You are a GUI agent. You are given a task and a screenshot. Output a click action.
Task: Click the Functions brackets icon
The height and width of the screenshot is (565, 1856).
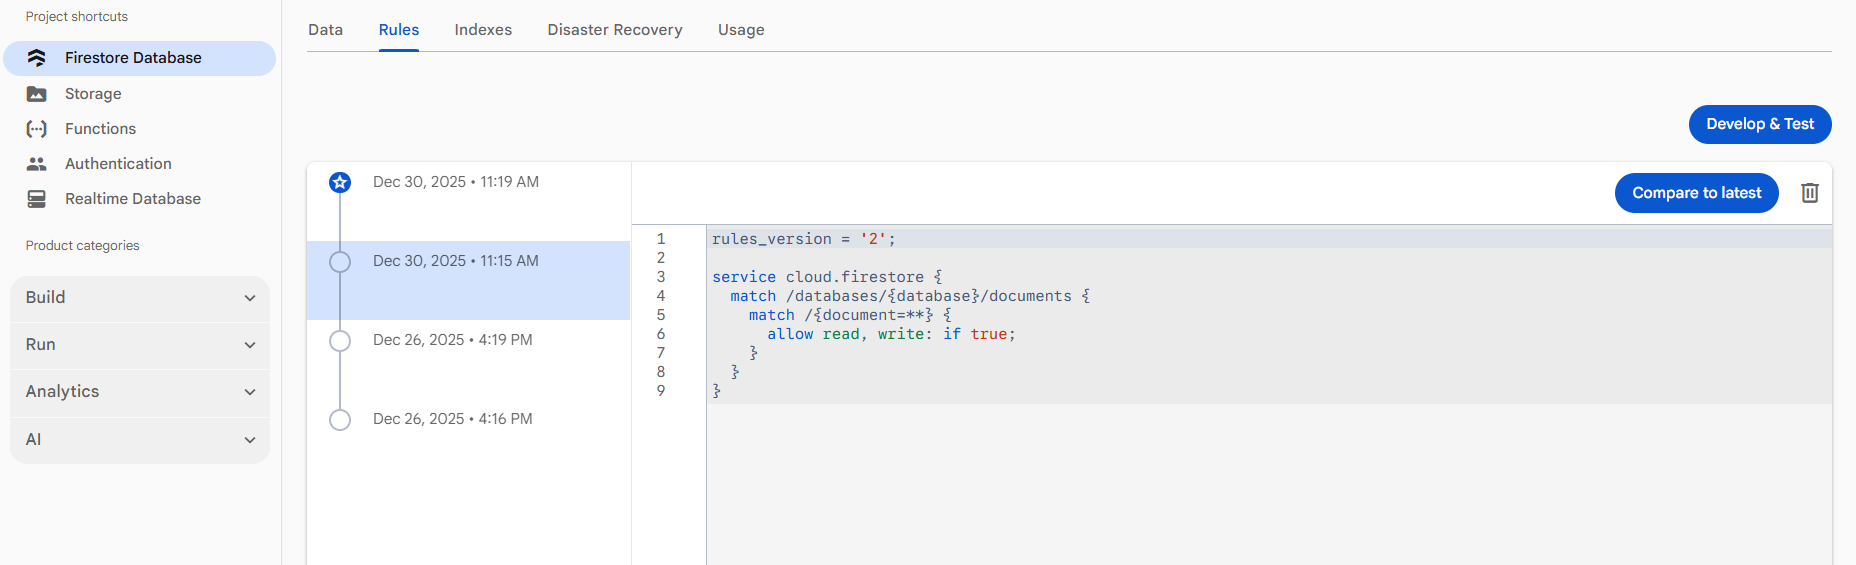tap(37, 129)
